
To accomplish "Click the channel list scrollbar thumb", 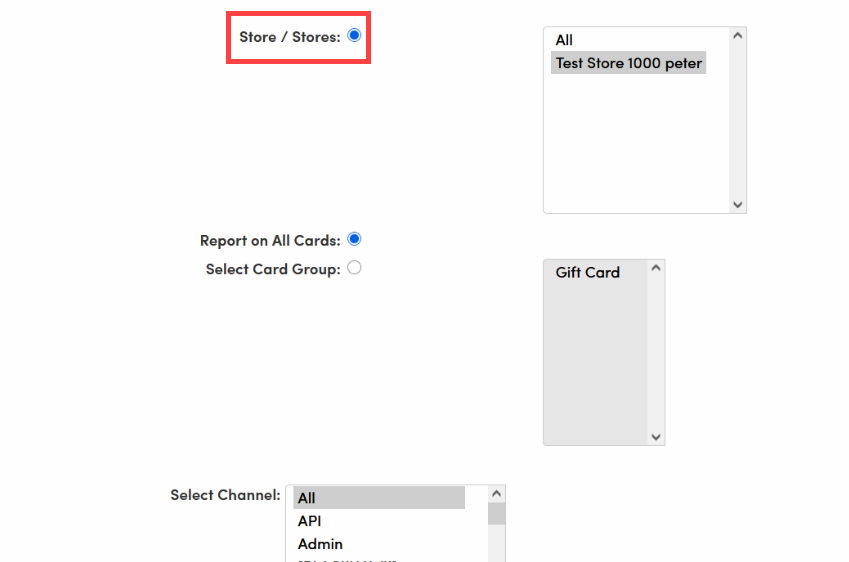I will [496, 514].
